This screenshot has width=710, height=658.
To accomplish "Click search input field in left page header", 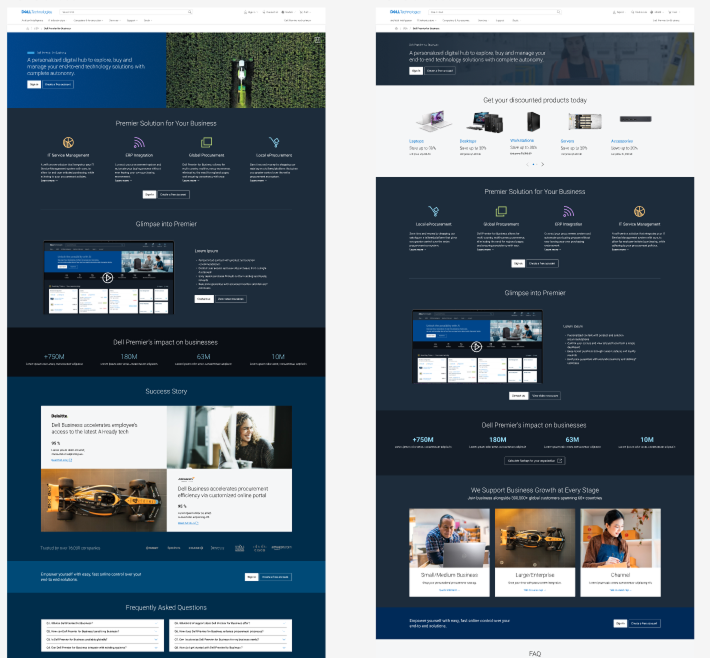I will click(126, 12).
